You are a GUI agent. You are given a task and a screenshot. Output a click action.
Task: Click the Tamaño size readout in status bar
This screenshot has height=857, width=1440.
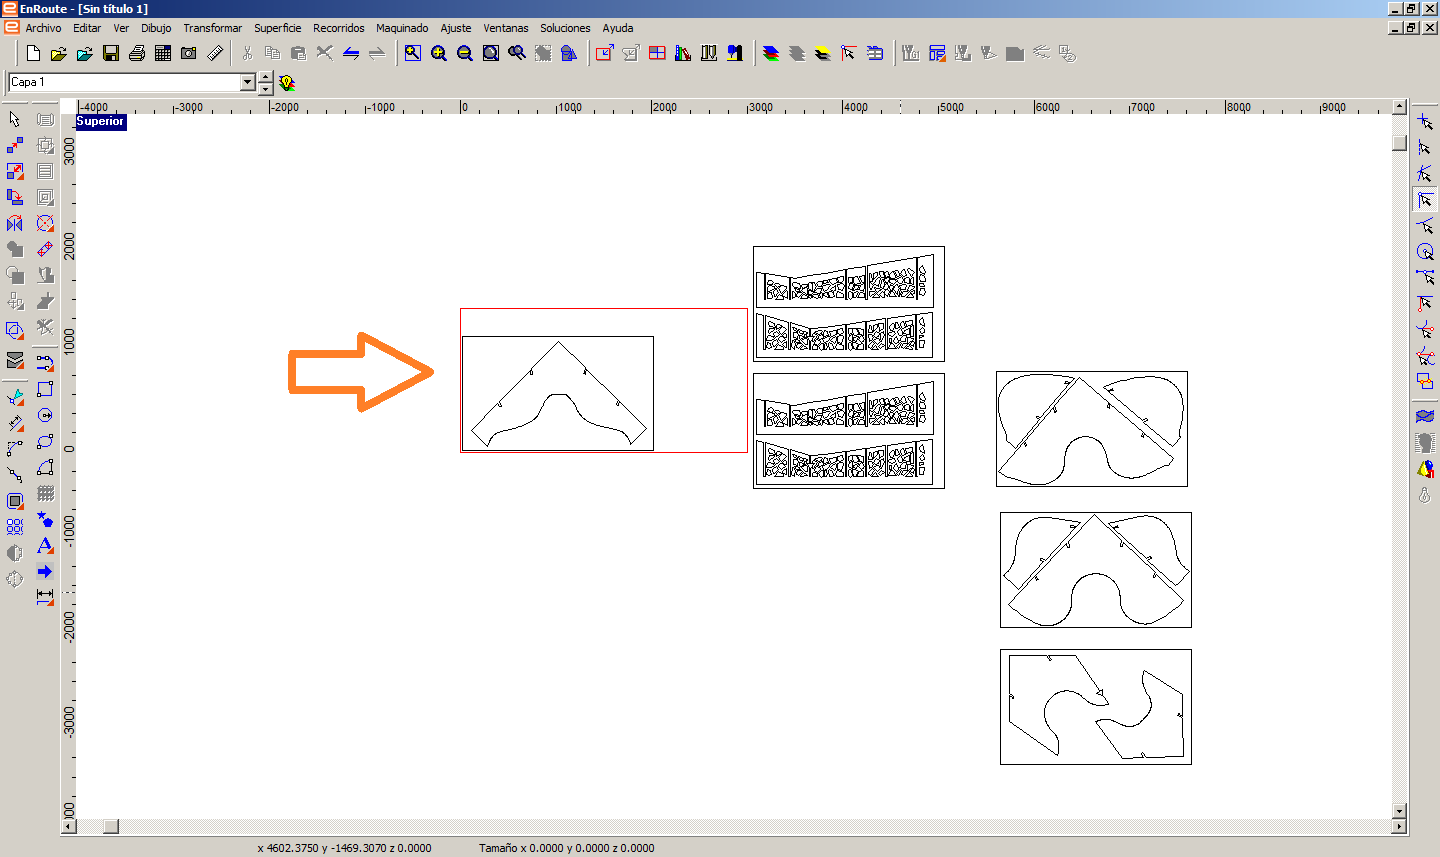pos(566,848)
